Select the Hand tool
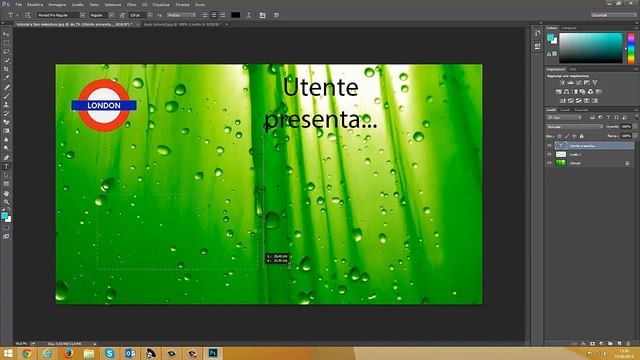Image resolution: width=640 pixels, height=360 pixels. 6,193
